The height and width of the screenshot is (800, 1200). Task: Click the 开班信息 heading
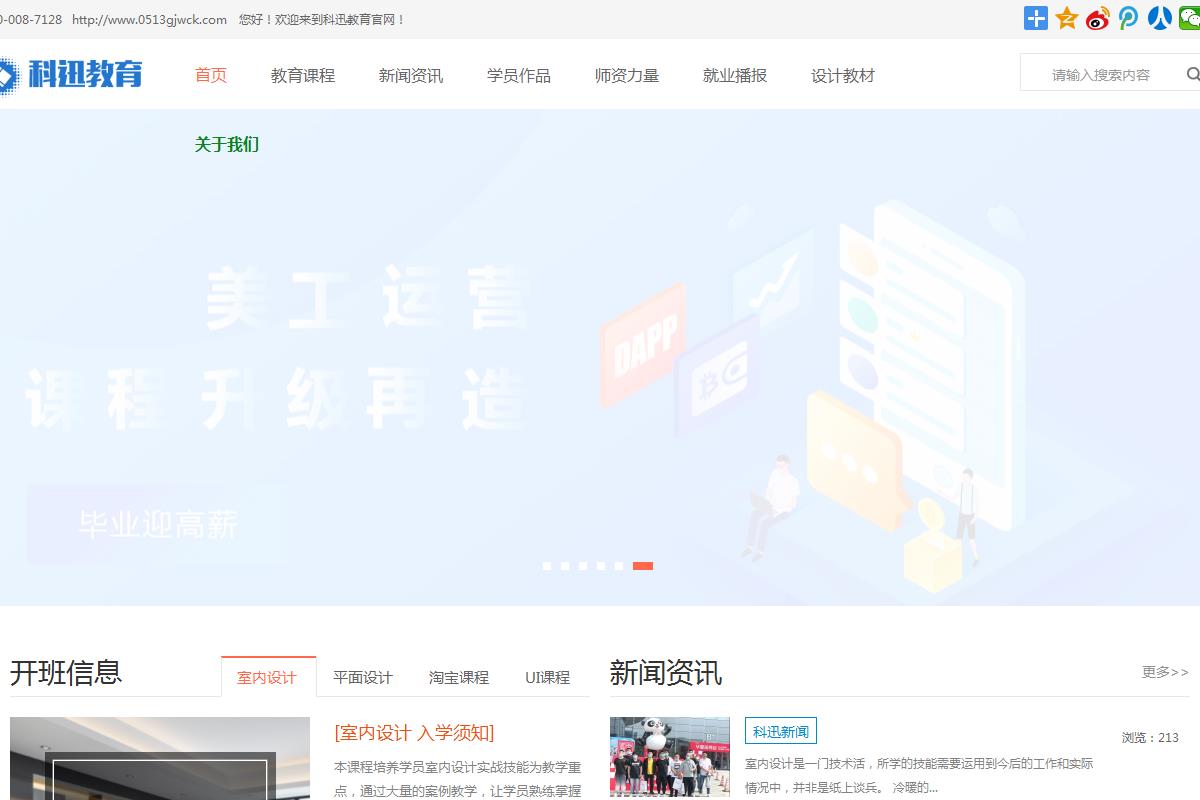coord(66,672)
